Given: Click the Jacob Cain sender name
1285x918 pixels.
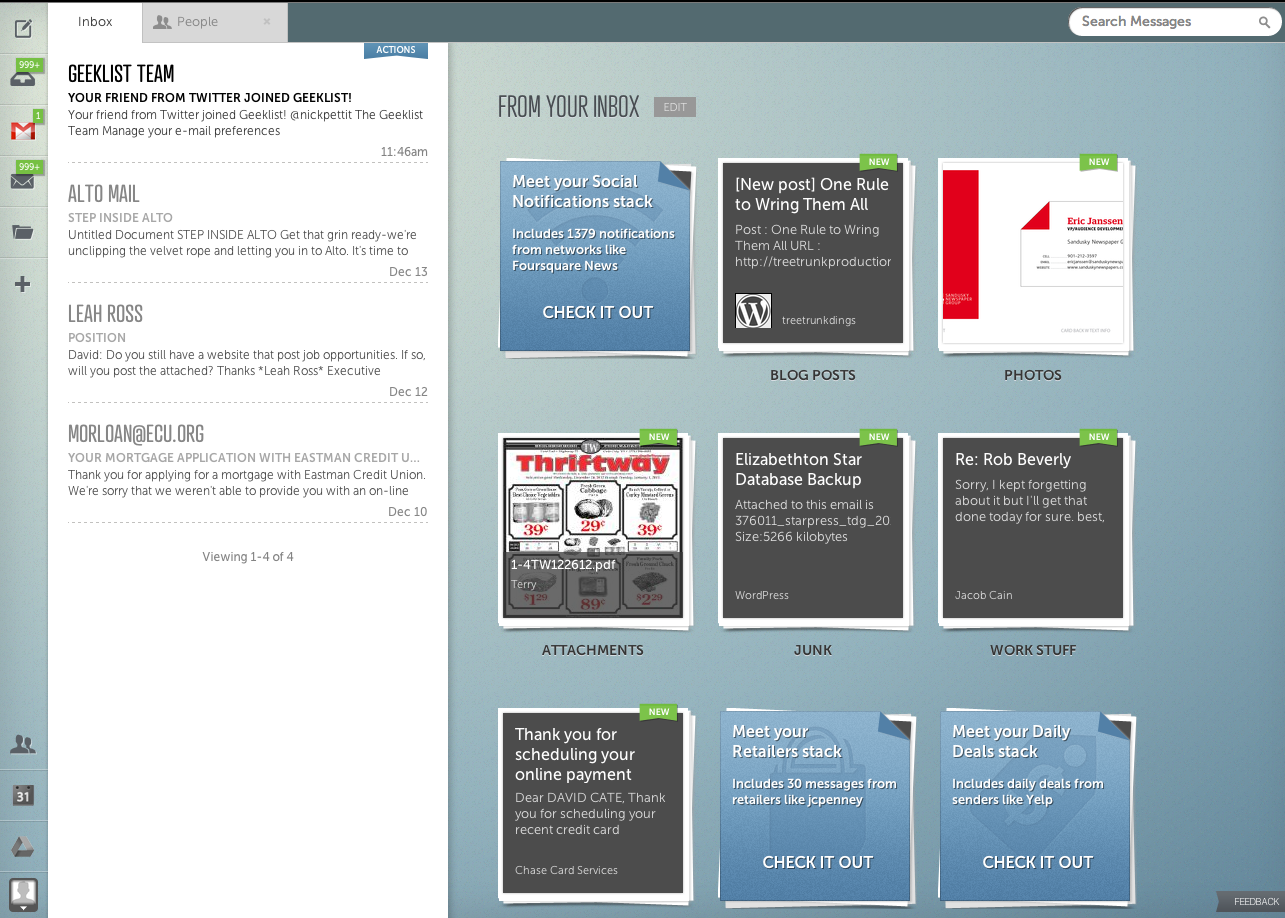Looking at the screenshot, I should click(983, 595).
